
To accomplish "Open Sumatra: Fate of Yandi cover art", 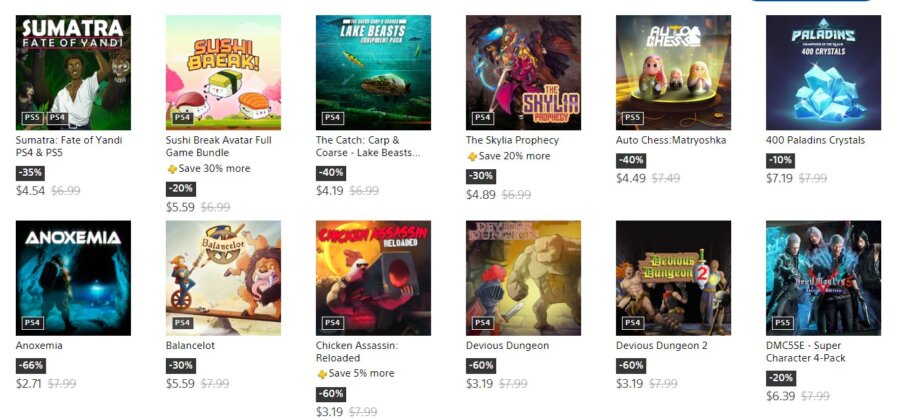I will click(73, 72).
